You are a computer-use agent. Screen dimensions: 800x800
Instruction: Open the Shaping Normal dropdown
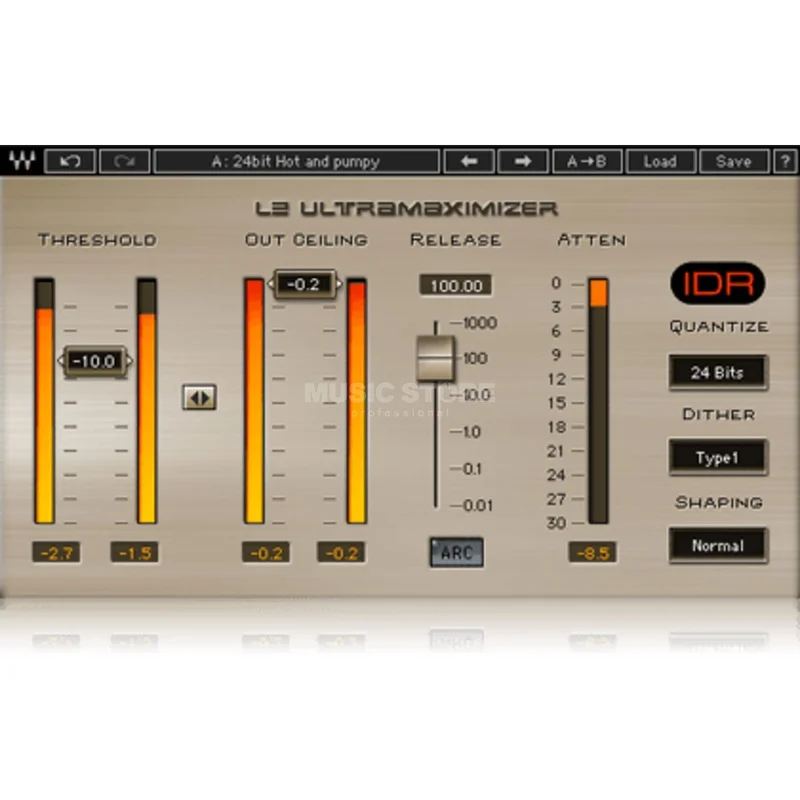coord(718,545)
